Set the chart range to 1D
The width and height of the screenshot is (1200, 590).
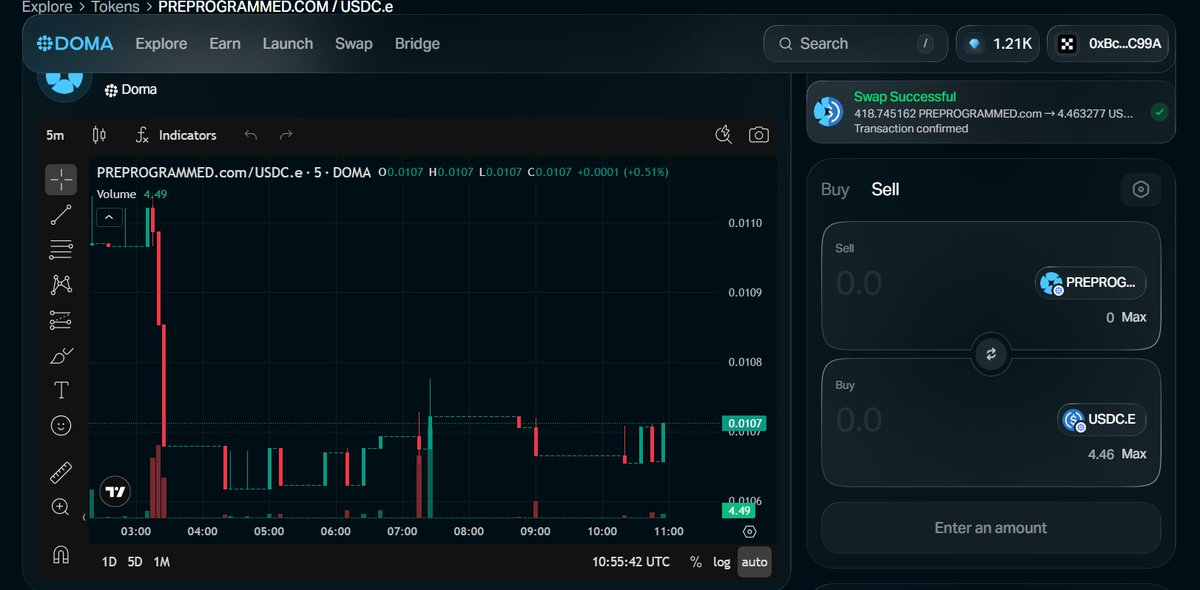(110, 562)
